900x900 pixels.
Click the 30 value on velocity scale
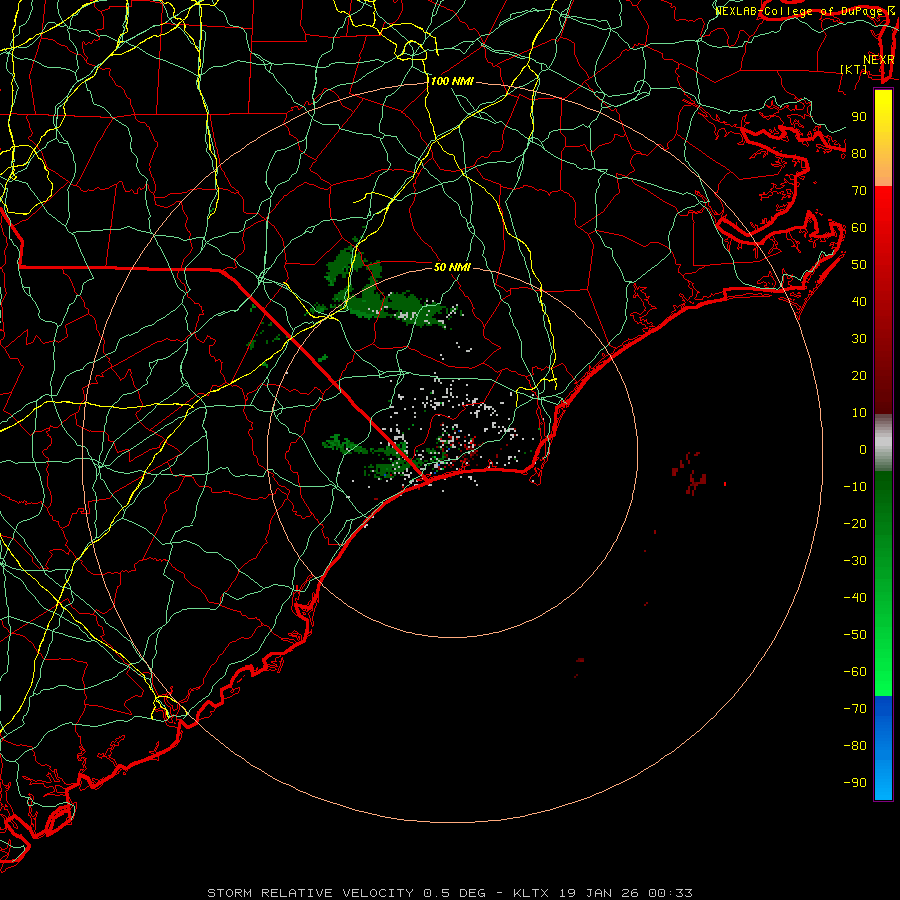click(x=859, y=339)
